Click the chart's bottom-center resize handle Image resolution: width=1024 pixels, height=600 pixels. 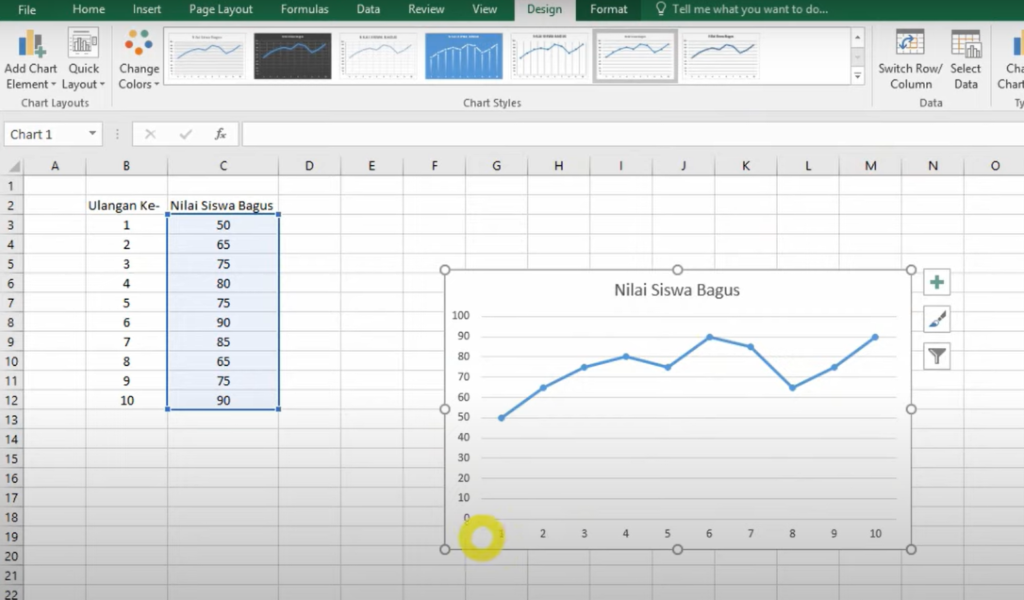pos(677,550)
